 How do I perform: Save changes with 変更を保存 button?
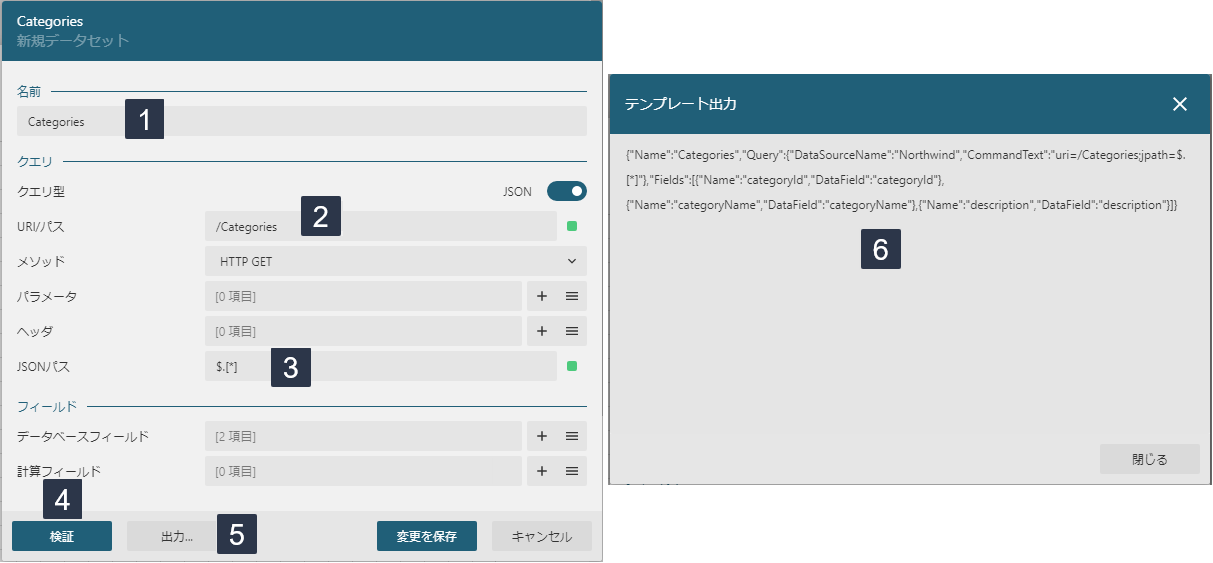pyautogui.click(x=426, y=536)
